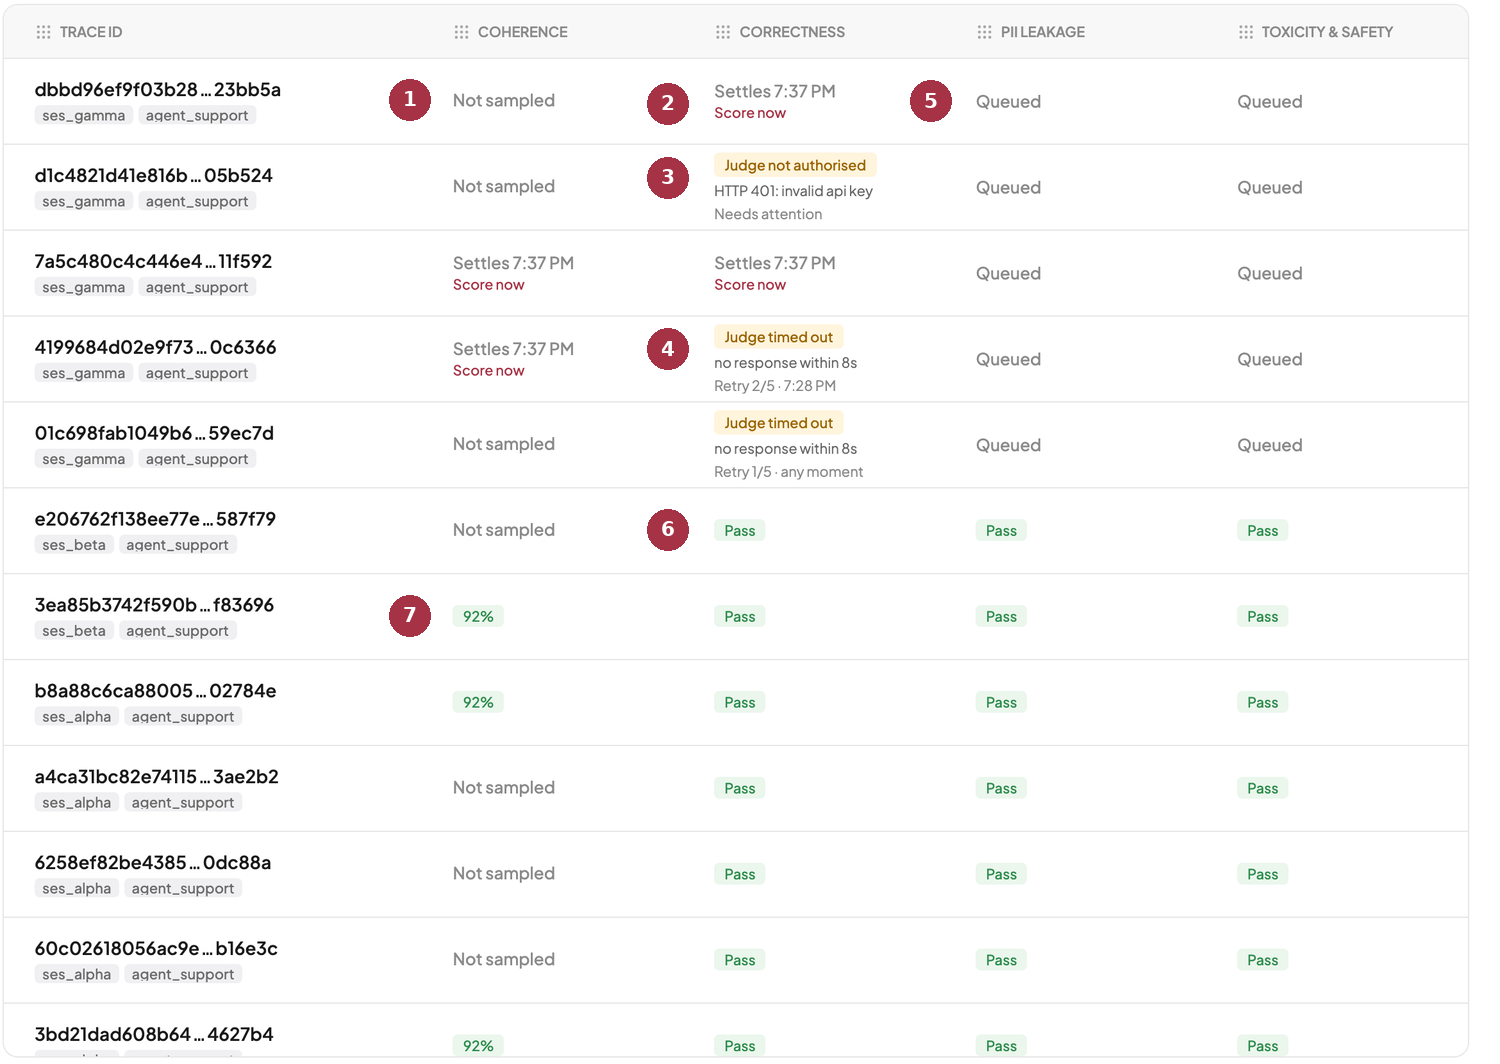Click the agent_support tag under trace d1c4821d41e816b
This screenshot has height=1064, width=1500.
coord(197,202)
